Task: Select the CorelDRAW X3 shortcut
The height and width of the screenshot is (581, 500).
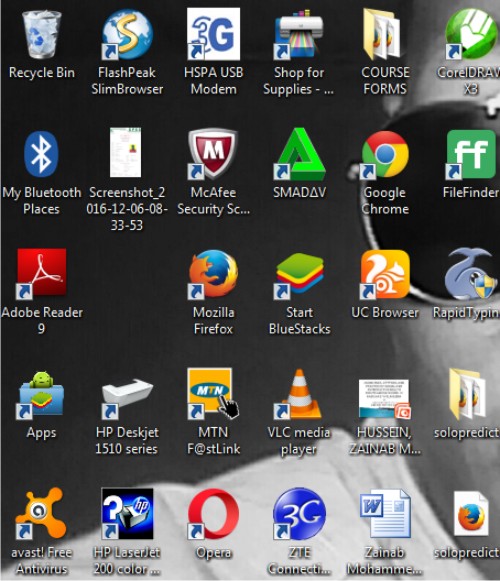Action: 471,35
